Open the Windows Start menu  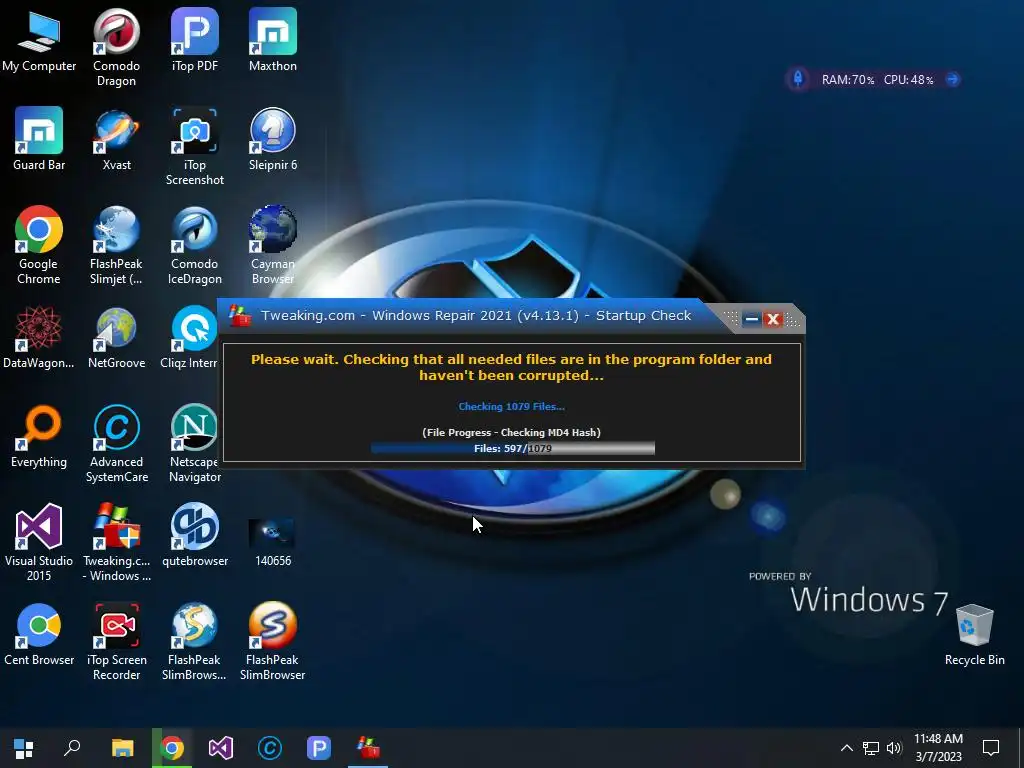24,748
